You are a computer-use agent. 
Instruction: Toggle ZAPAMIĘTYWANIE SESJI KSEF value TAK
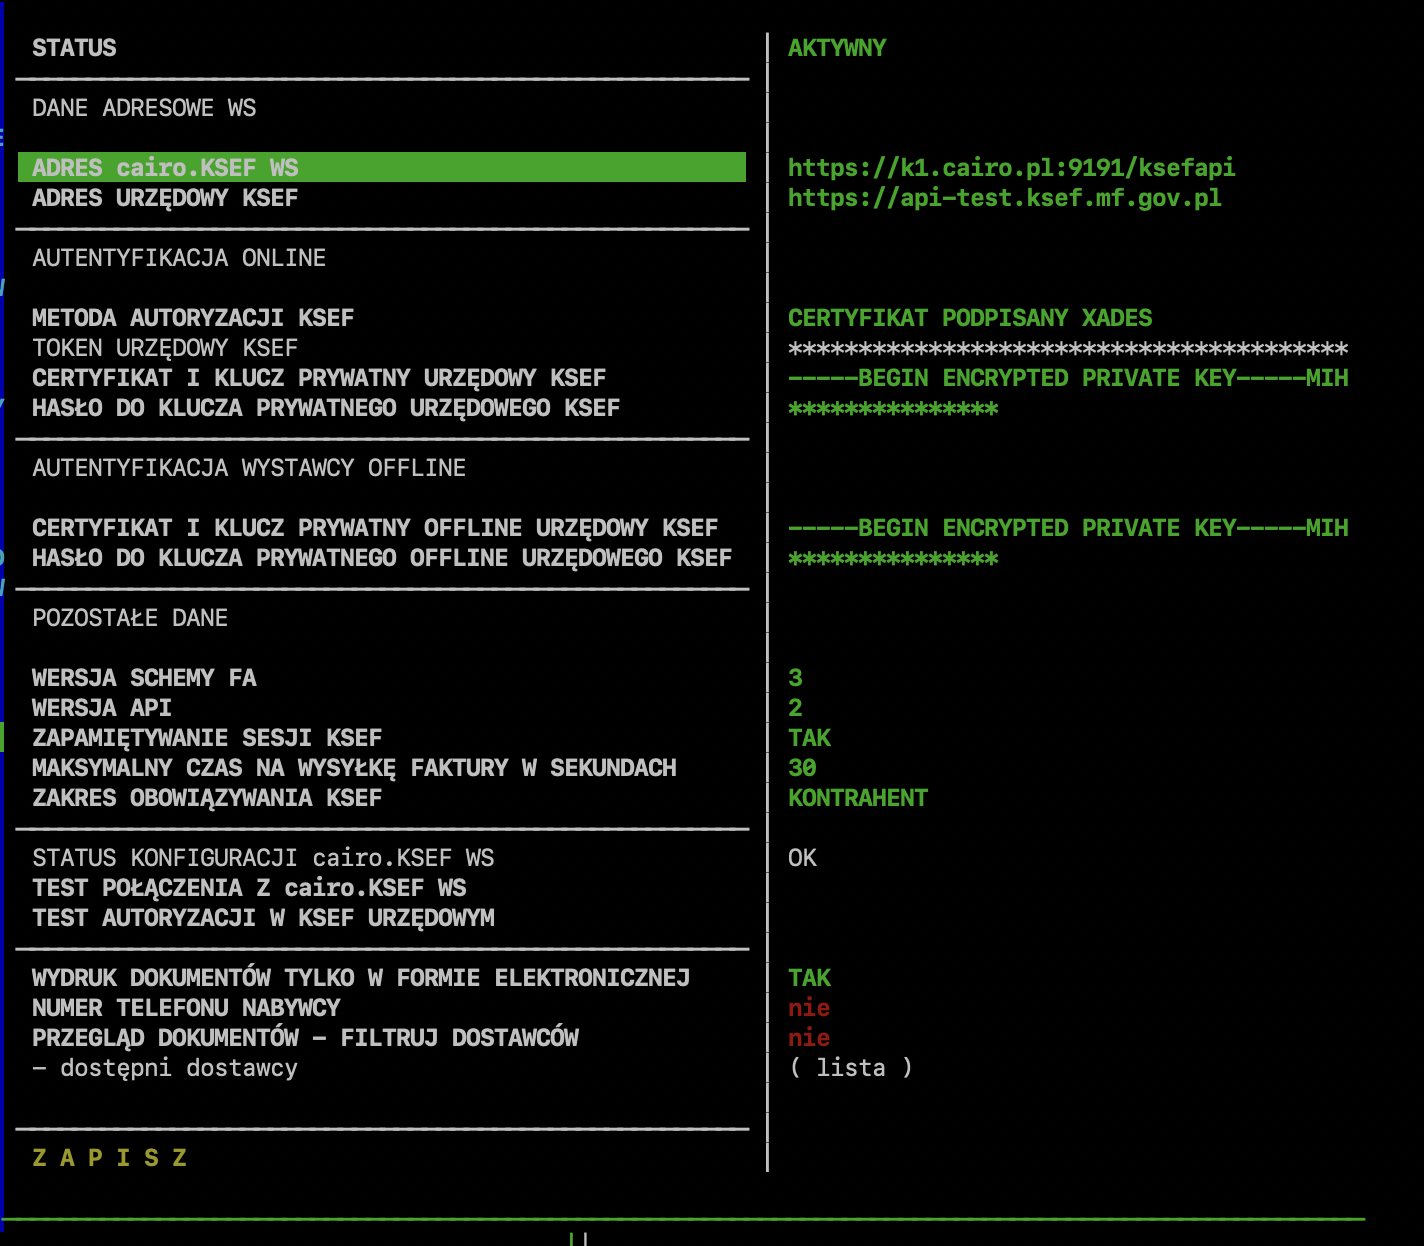pos(809,738)
